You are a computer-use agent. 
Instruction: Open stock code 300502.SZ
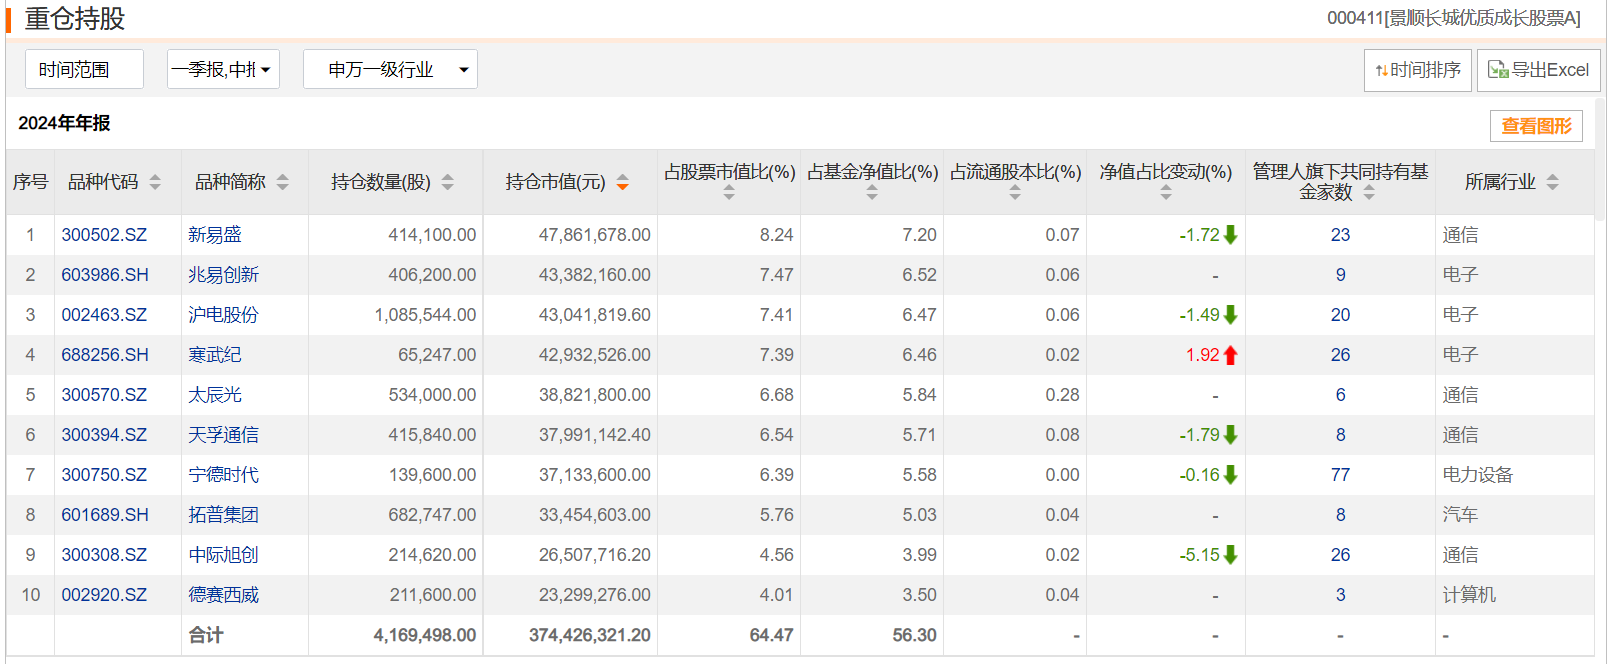[x=104, y=235]
